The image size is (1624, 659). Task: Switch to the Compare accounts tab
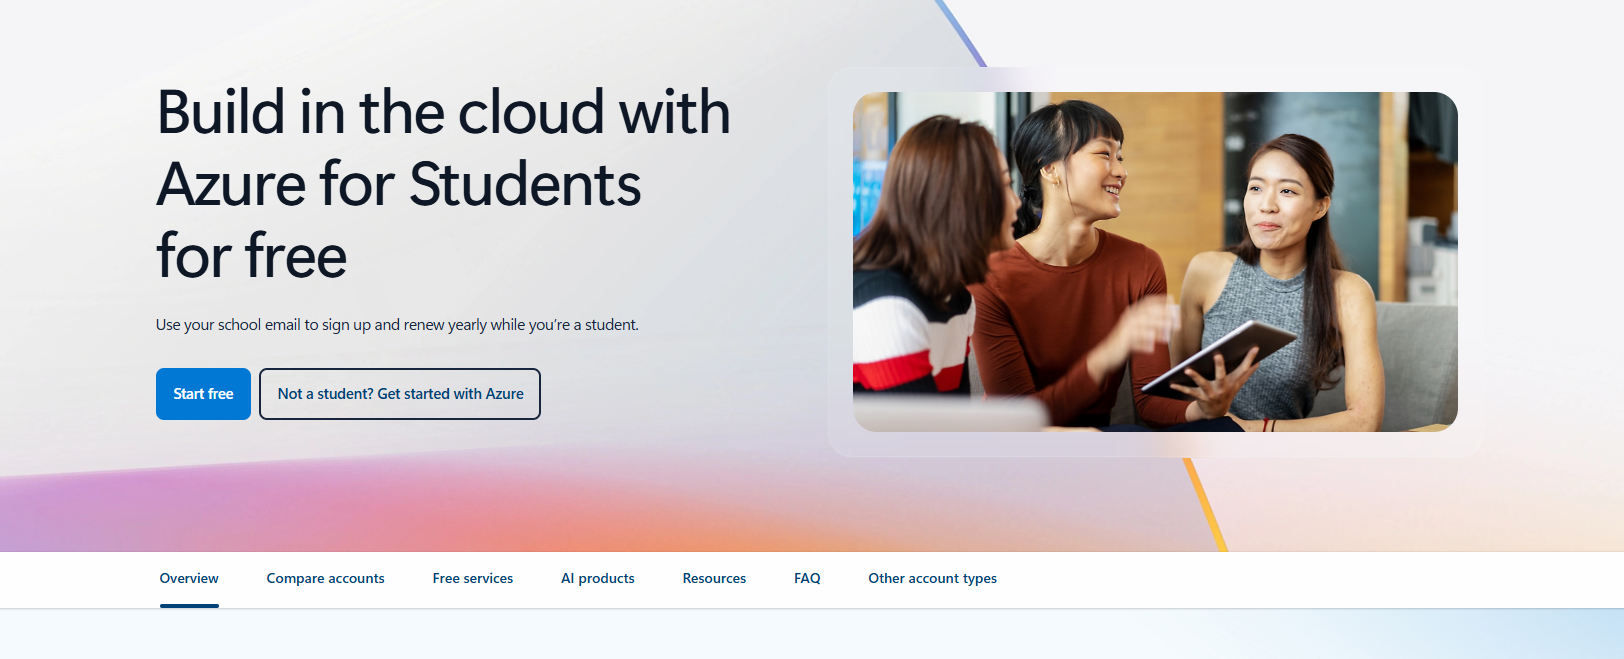325,578
